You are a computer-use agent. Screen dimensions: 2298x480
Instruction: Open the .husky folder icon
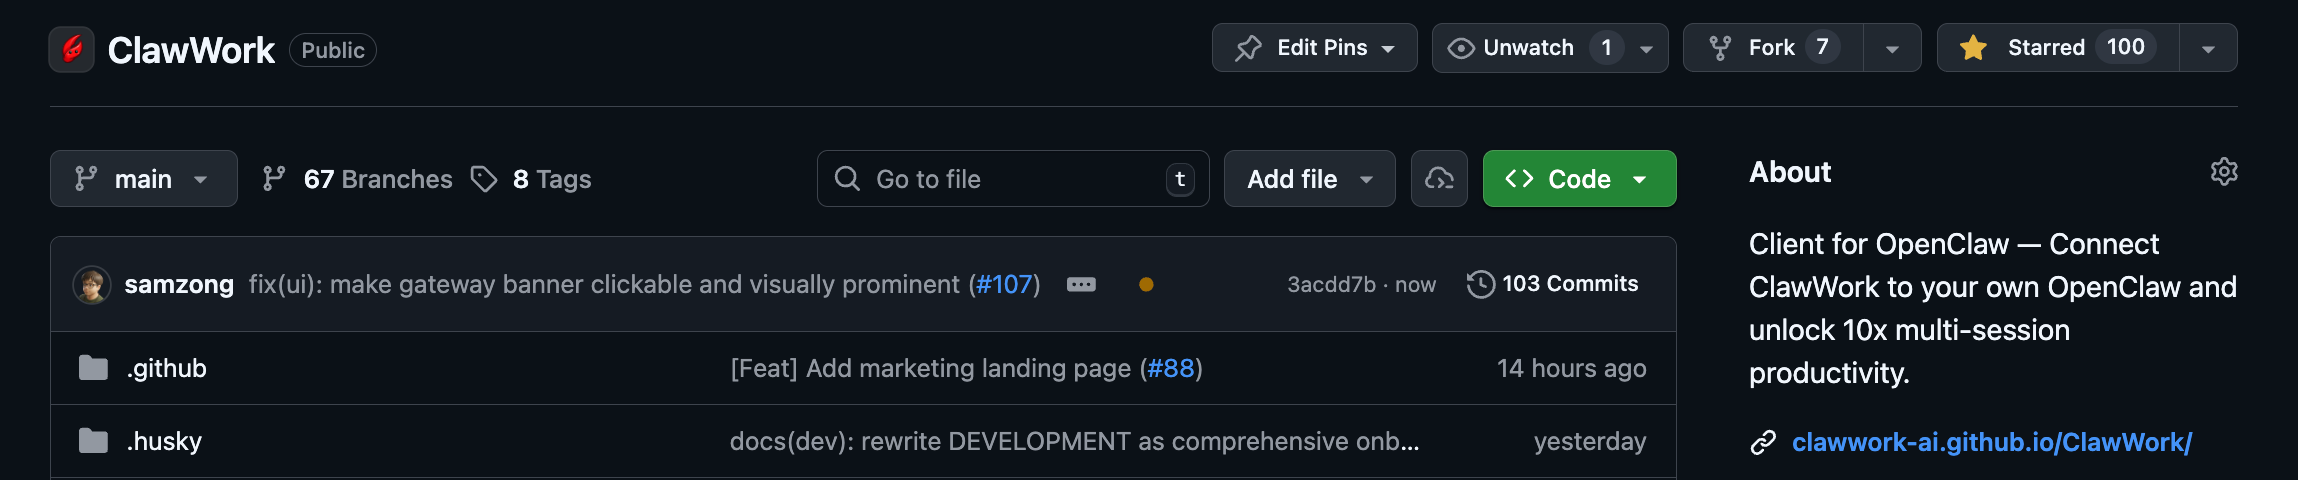93,441
